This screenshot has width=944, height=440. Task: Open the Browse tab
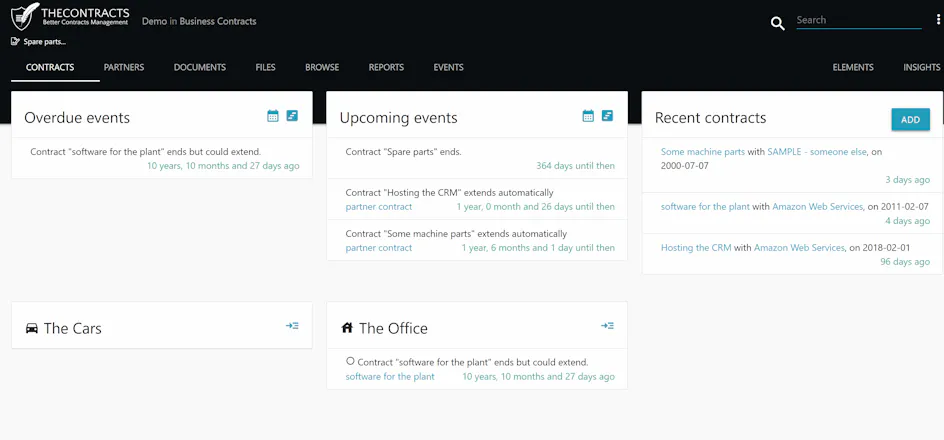[x=322, y=67]
